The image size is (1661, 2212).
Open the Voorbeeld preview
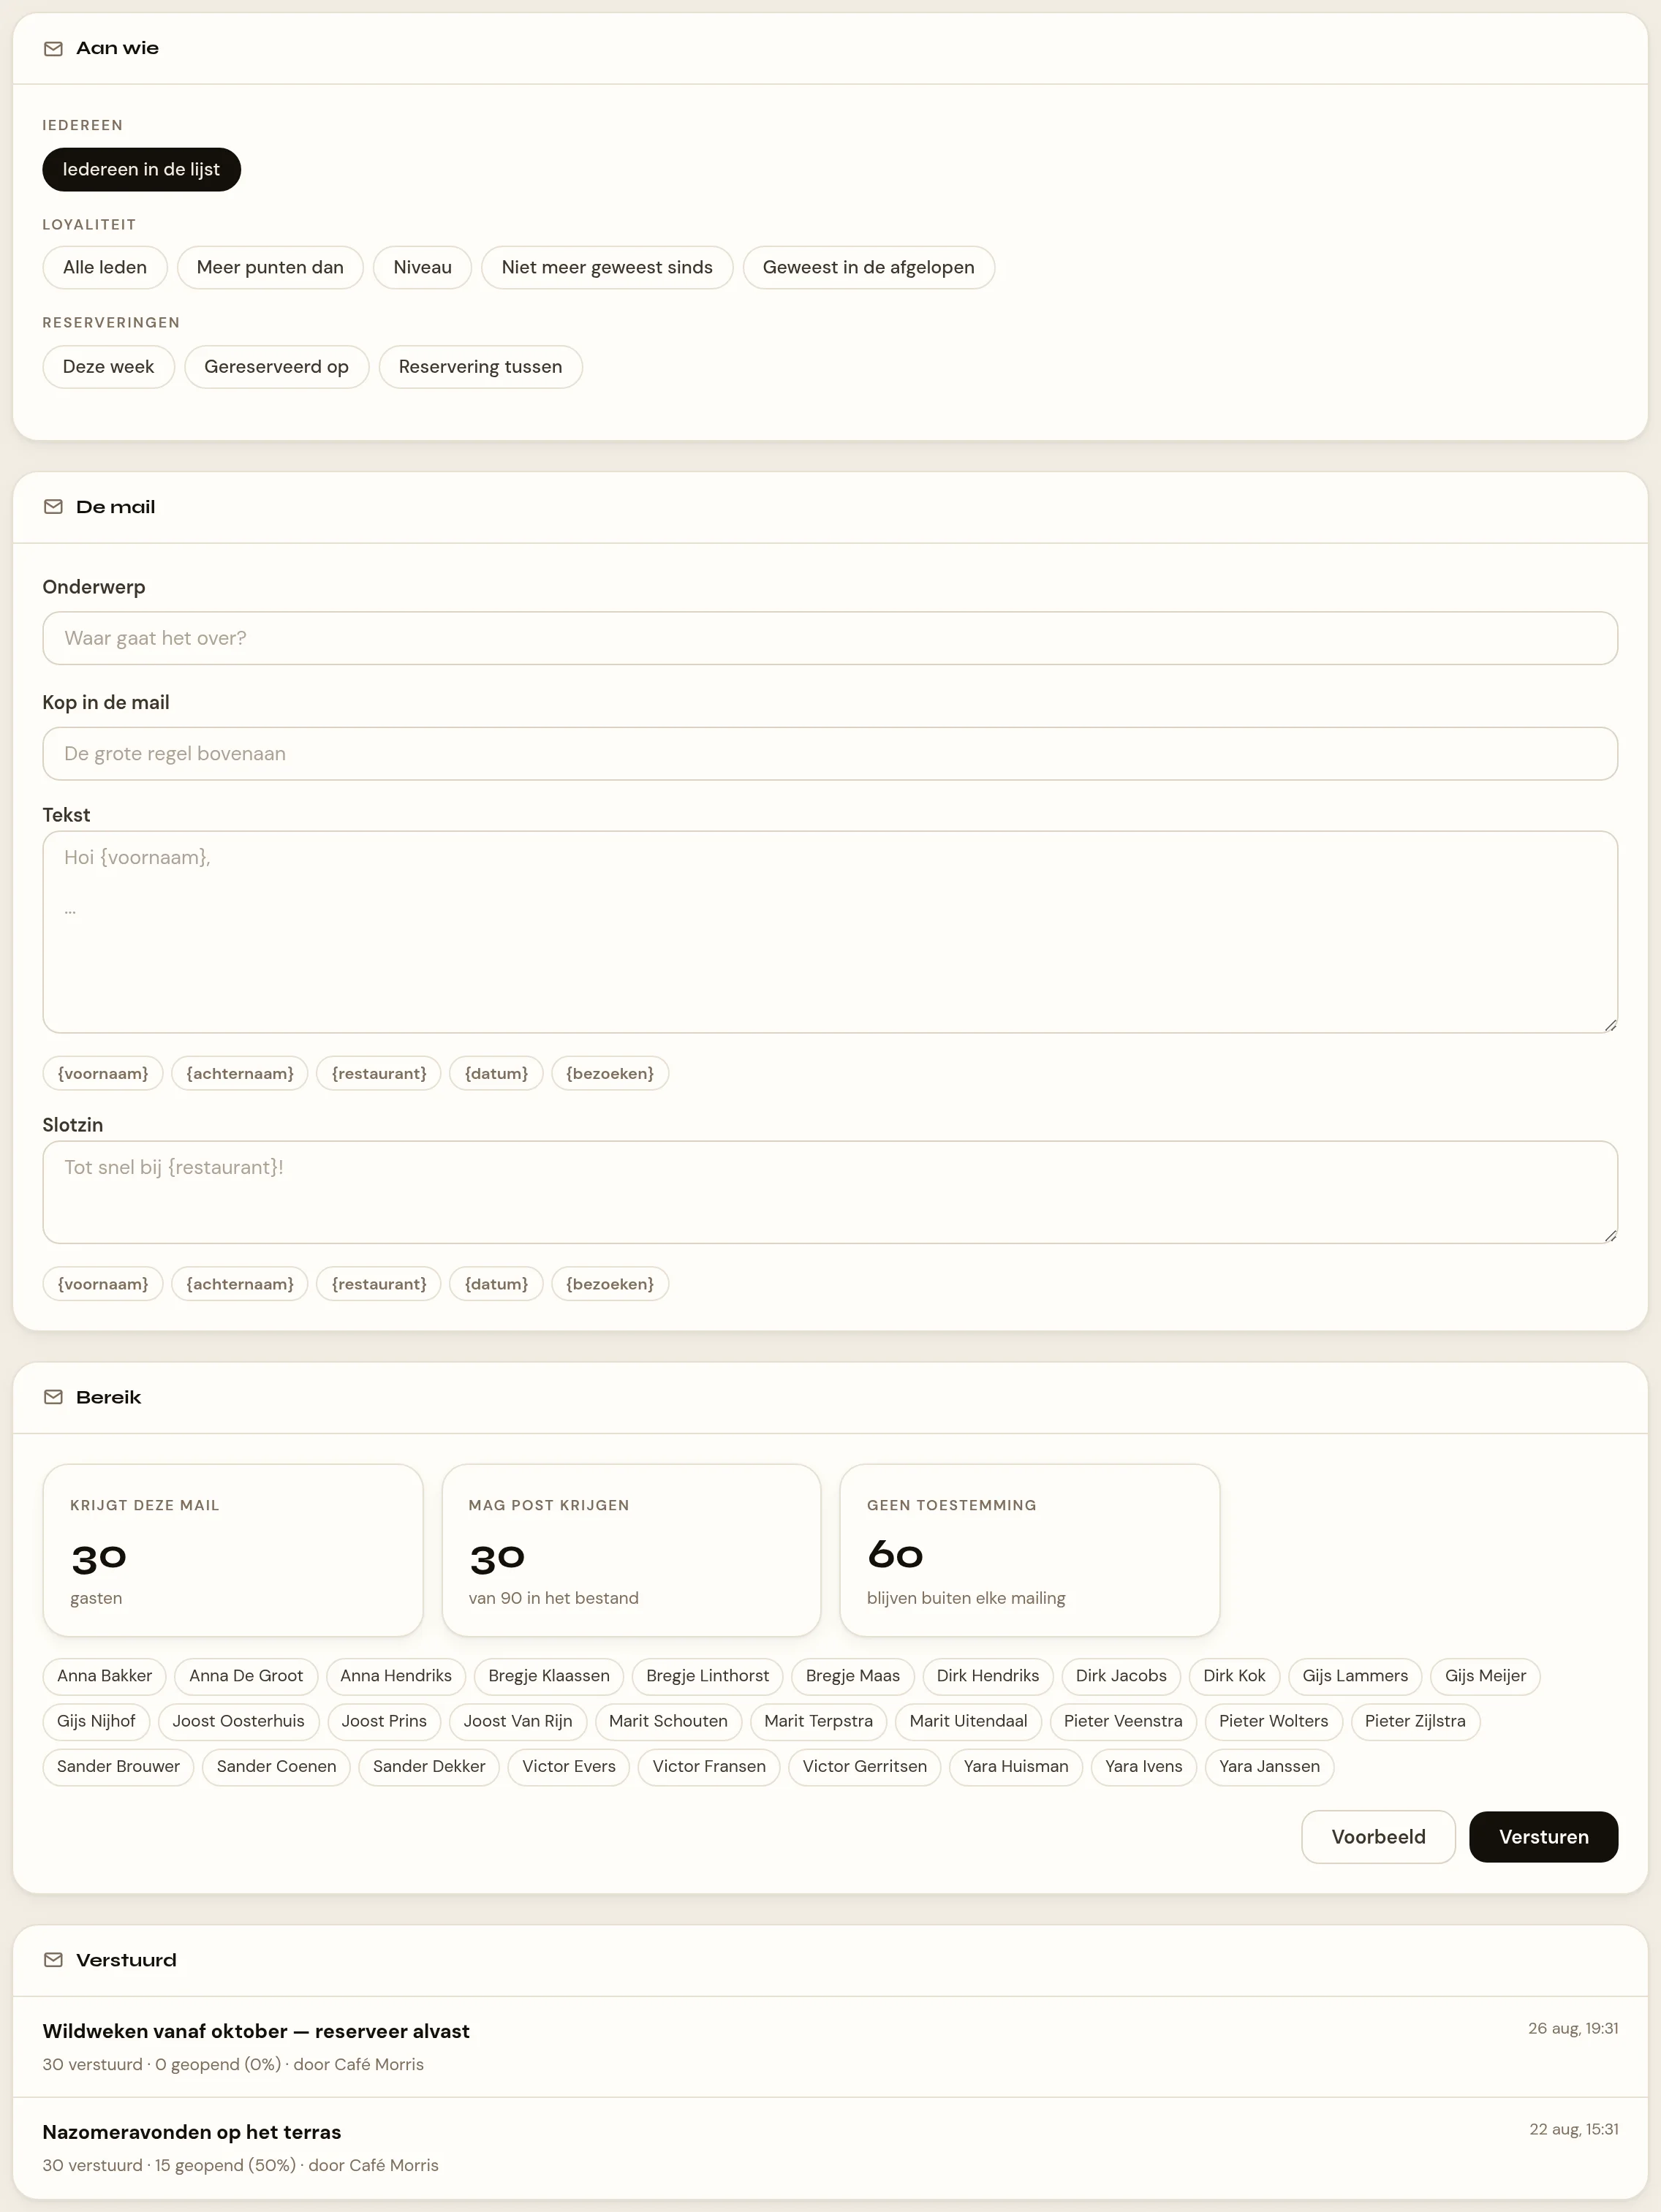point(1378,1837)
